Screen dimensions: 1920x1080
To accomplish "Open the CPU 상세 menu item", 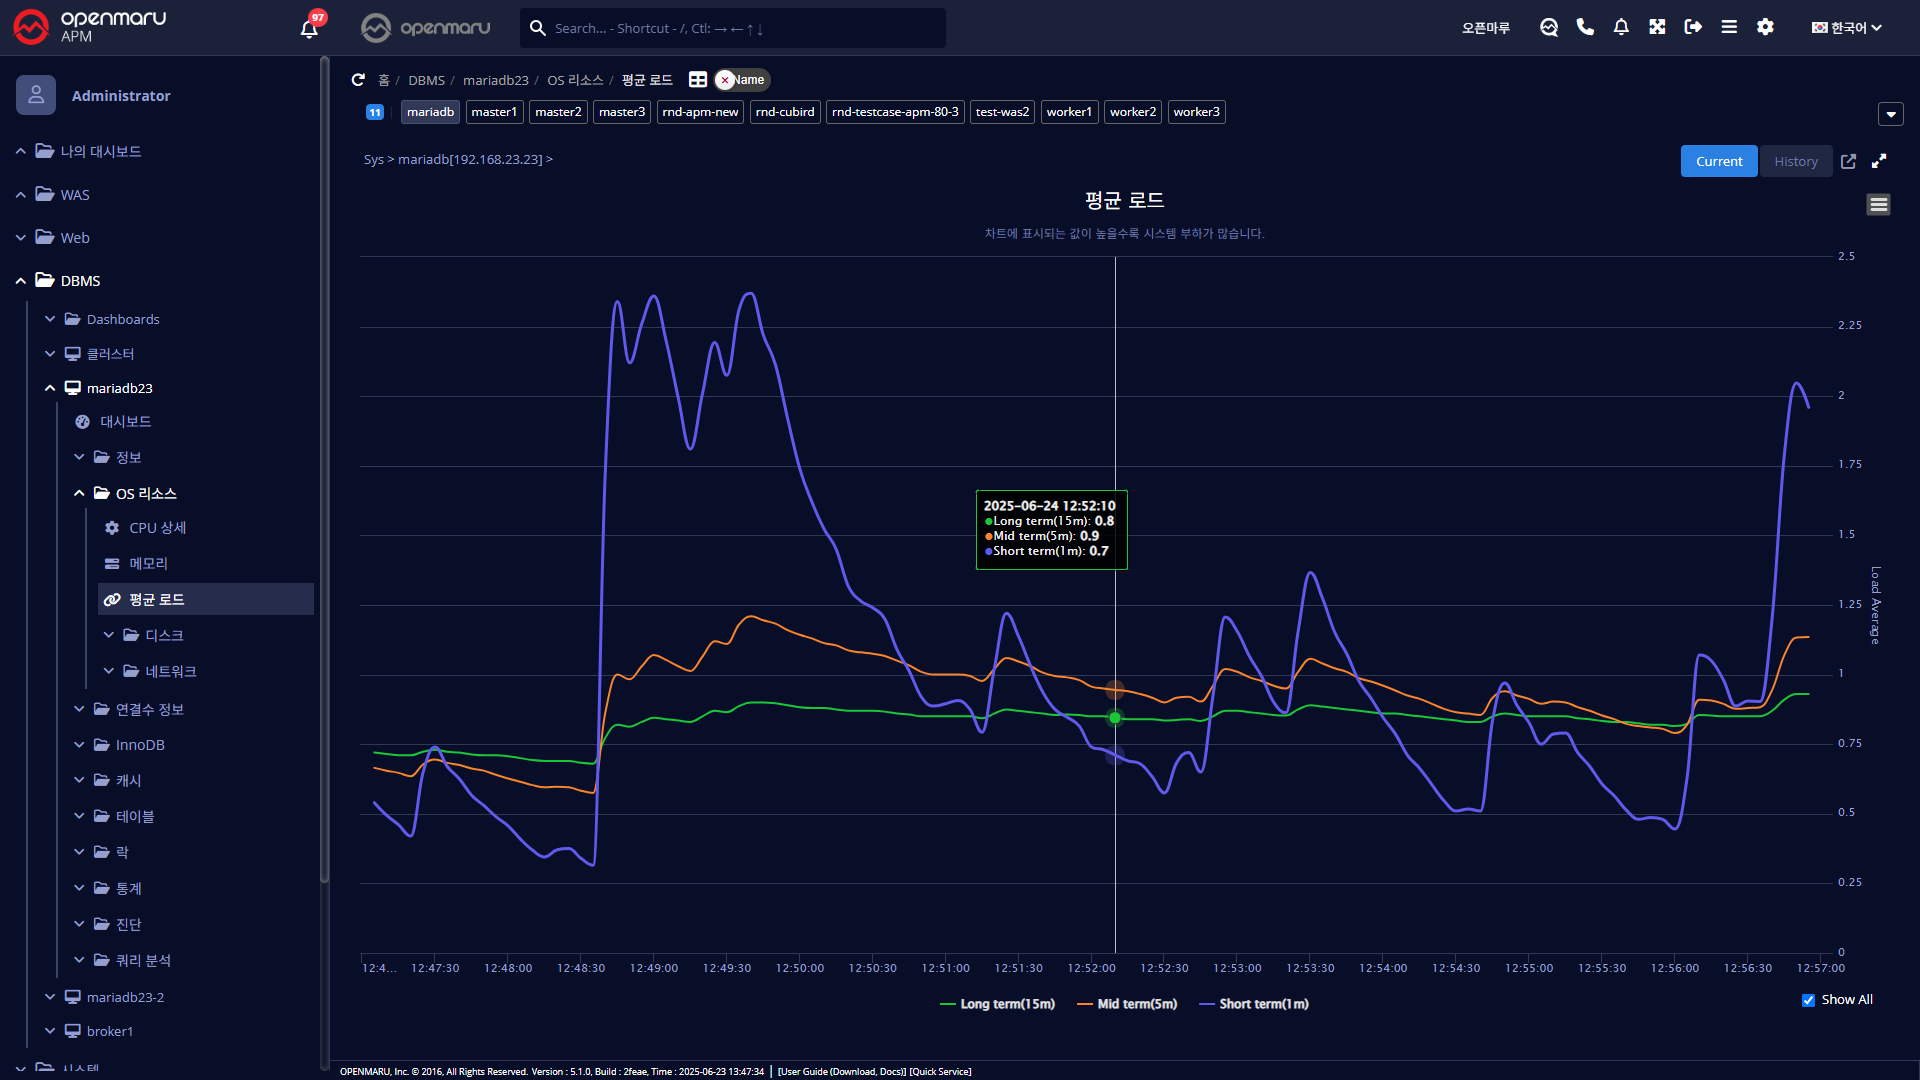I will 157,528.
